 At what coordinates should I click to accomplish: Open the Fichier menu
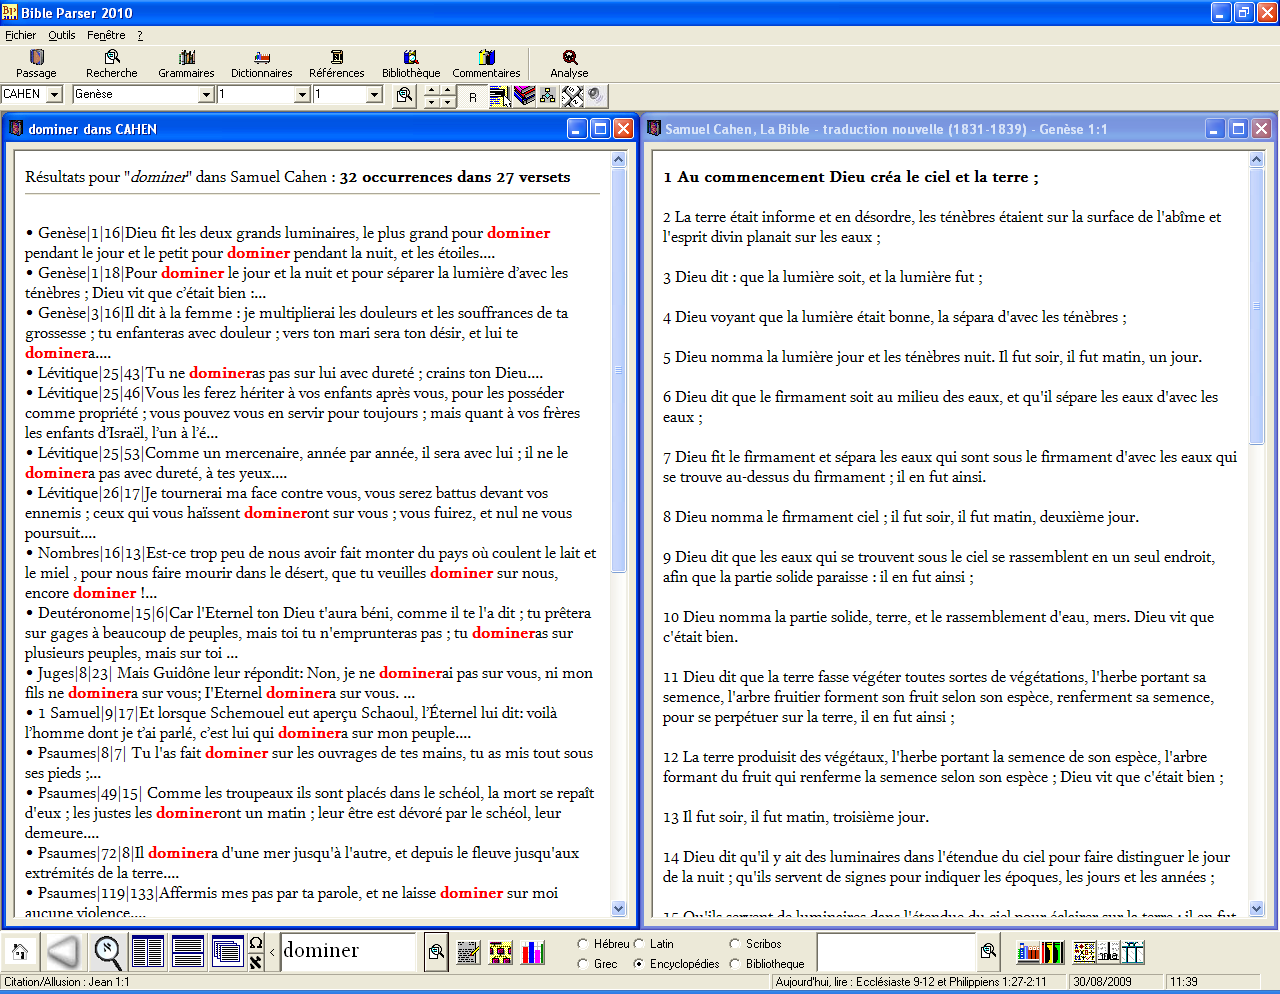point(20,35)
